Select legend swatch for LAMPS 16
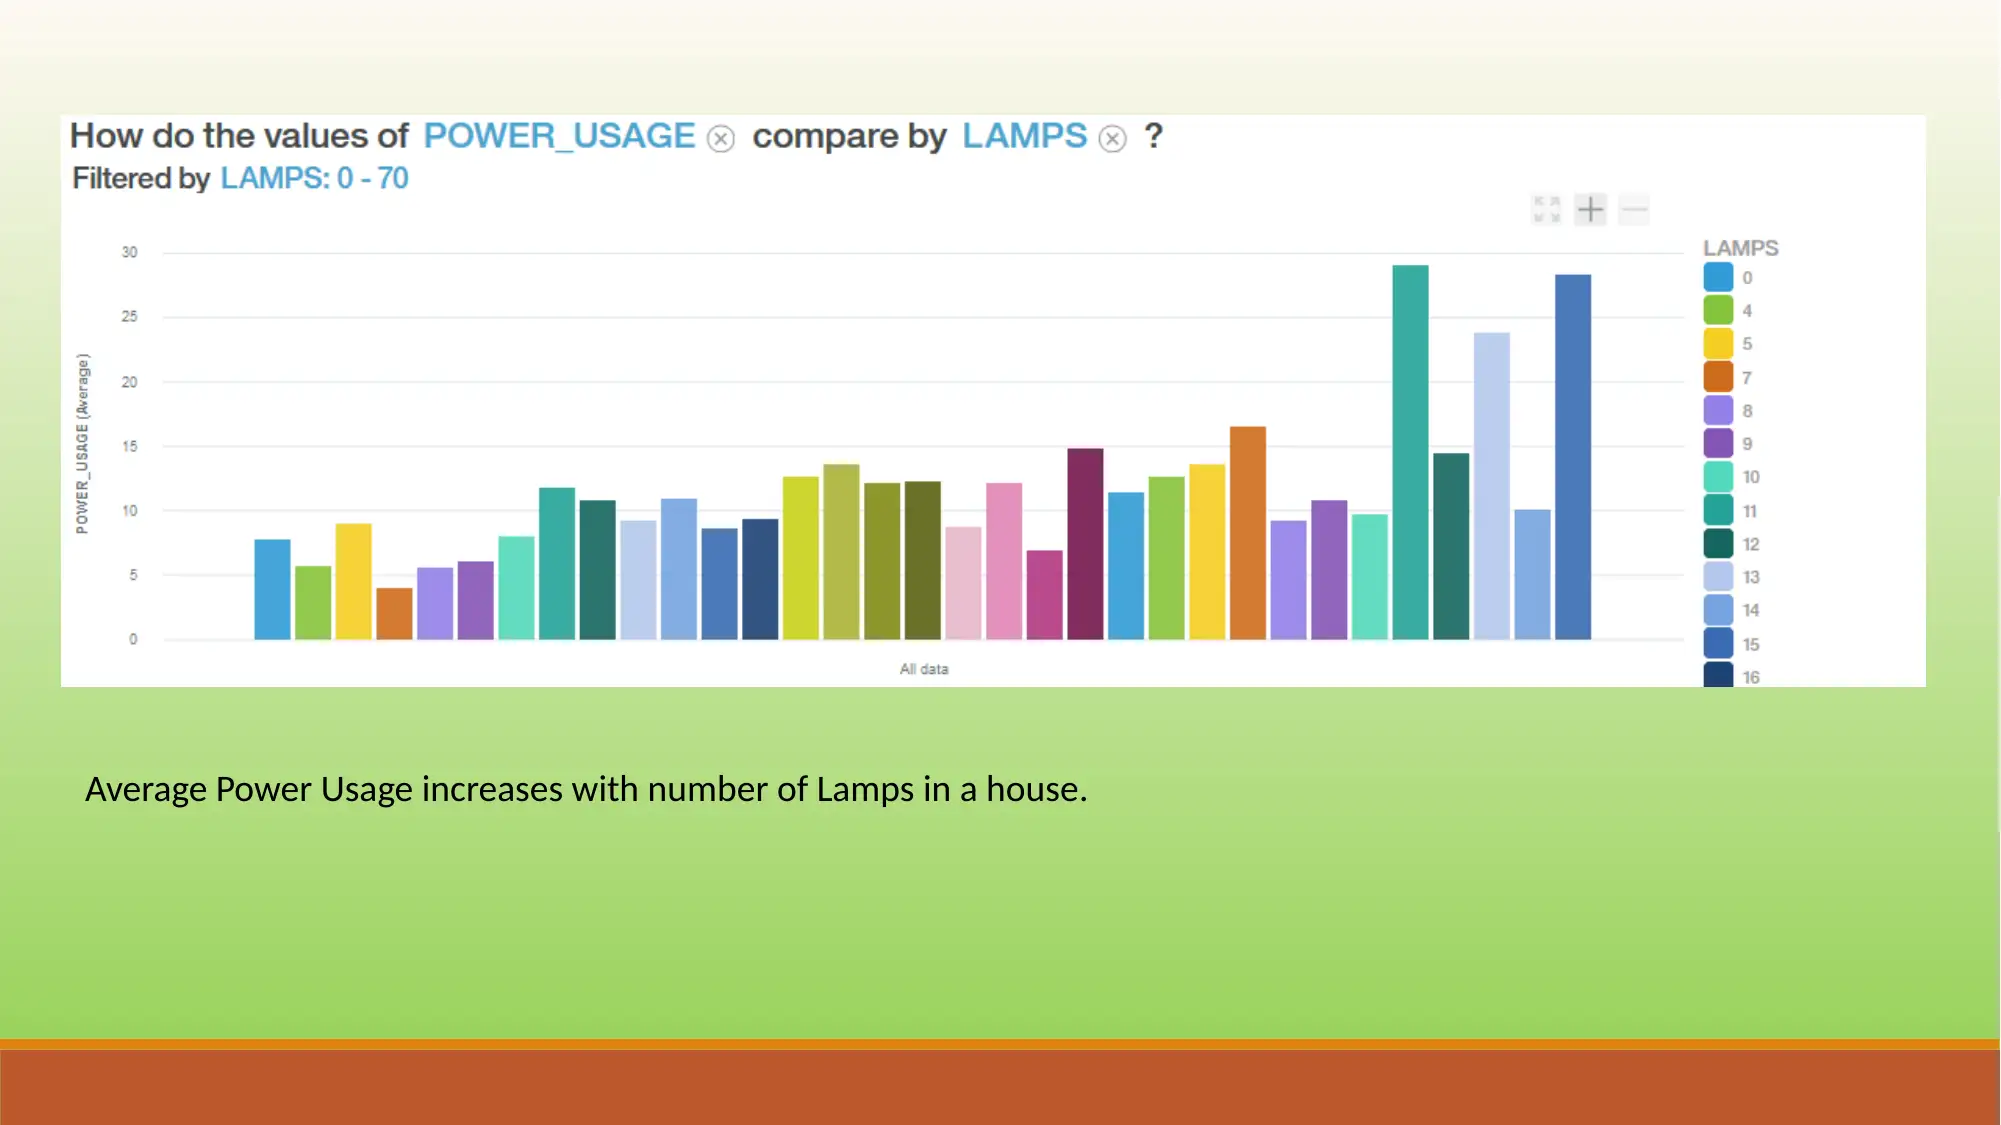Viewport: 2001px width, 1125px height. coord(1718,674)
